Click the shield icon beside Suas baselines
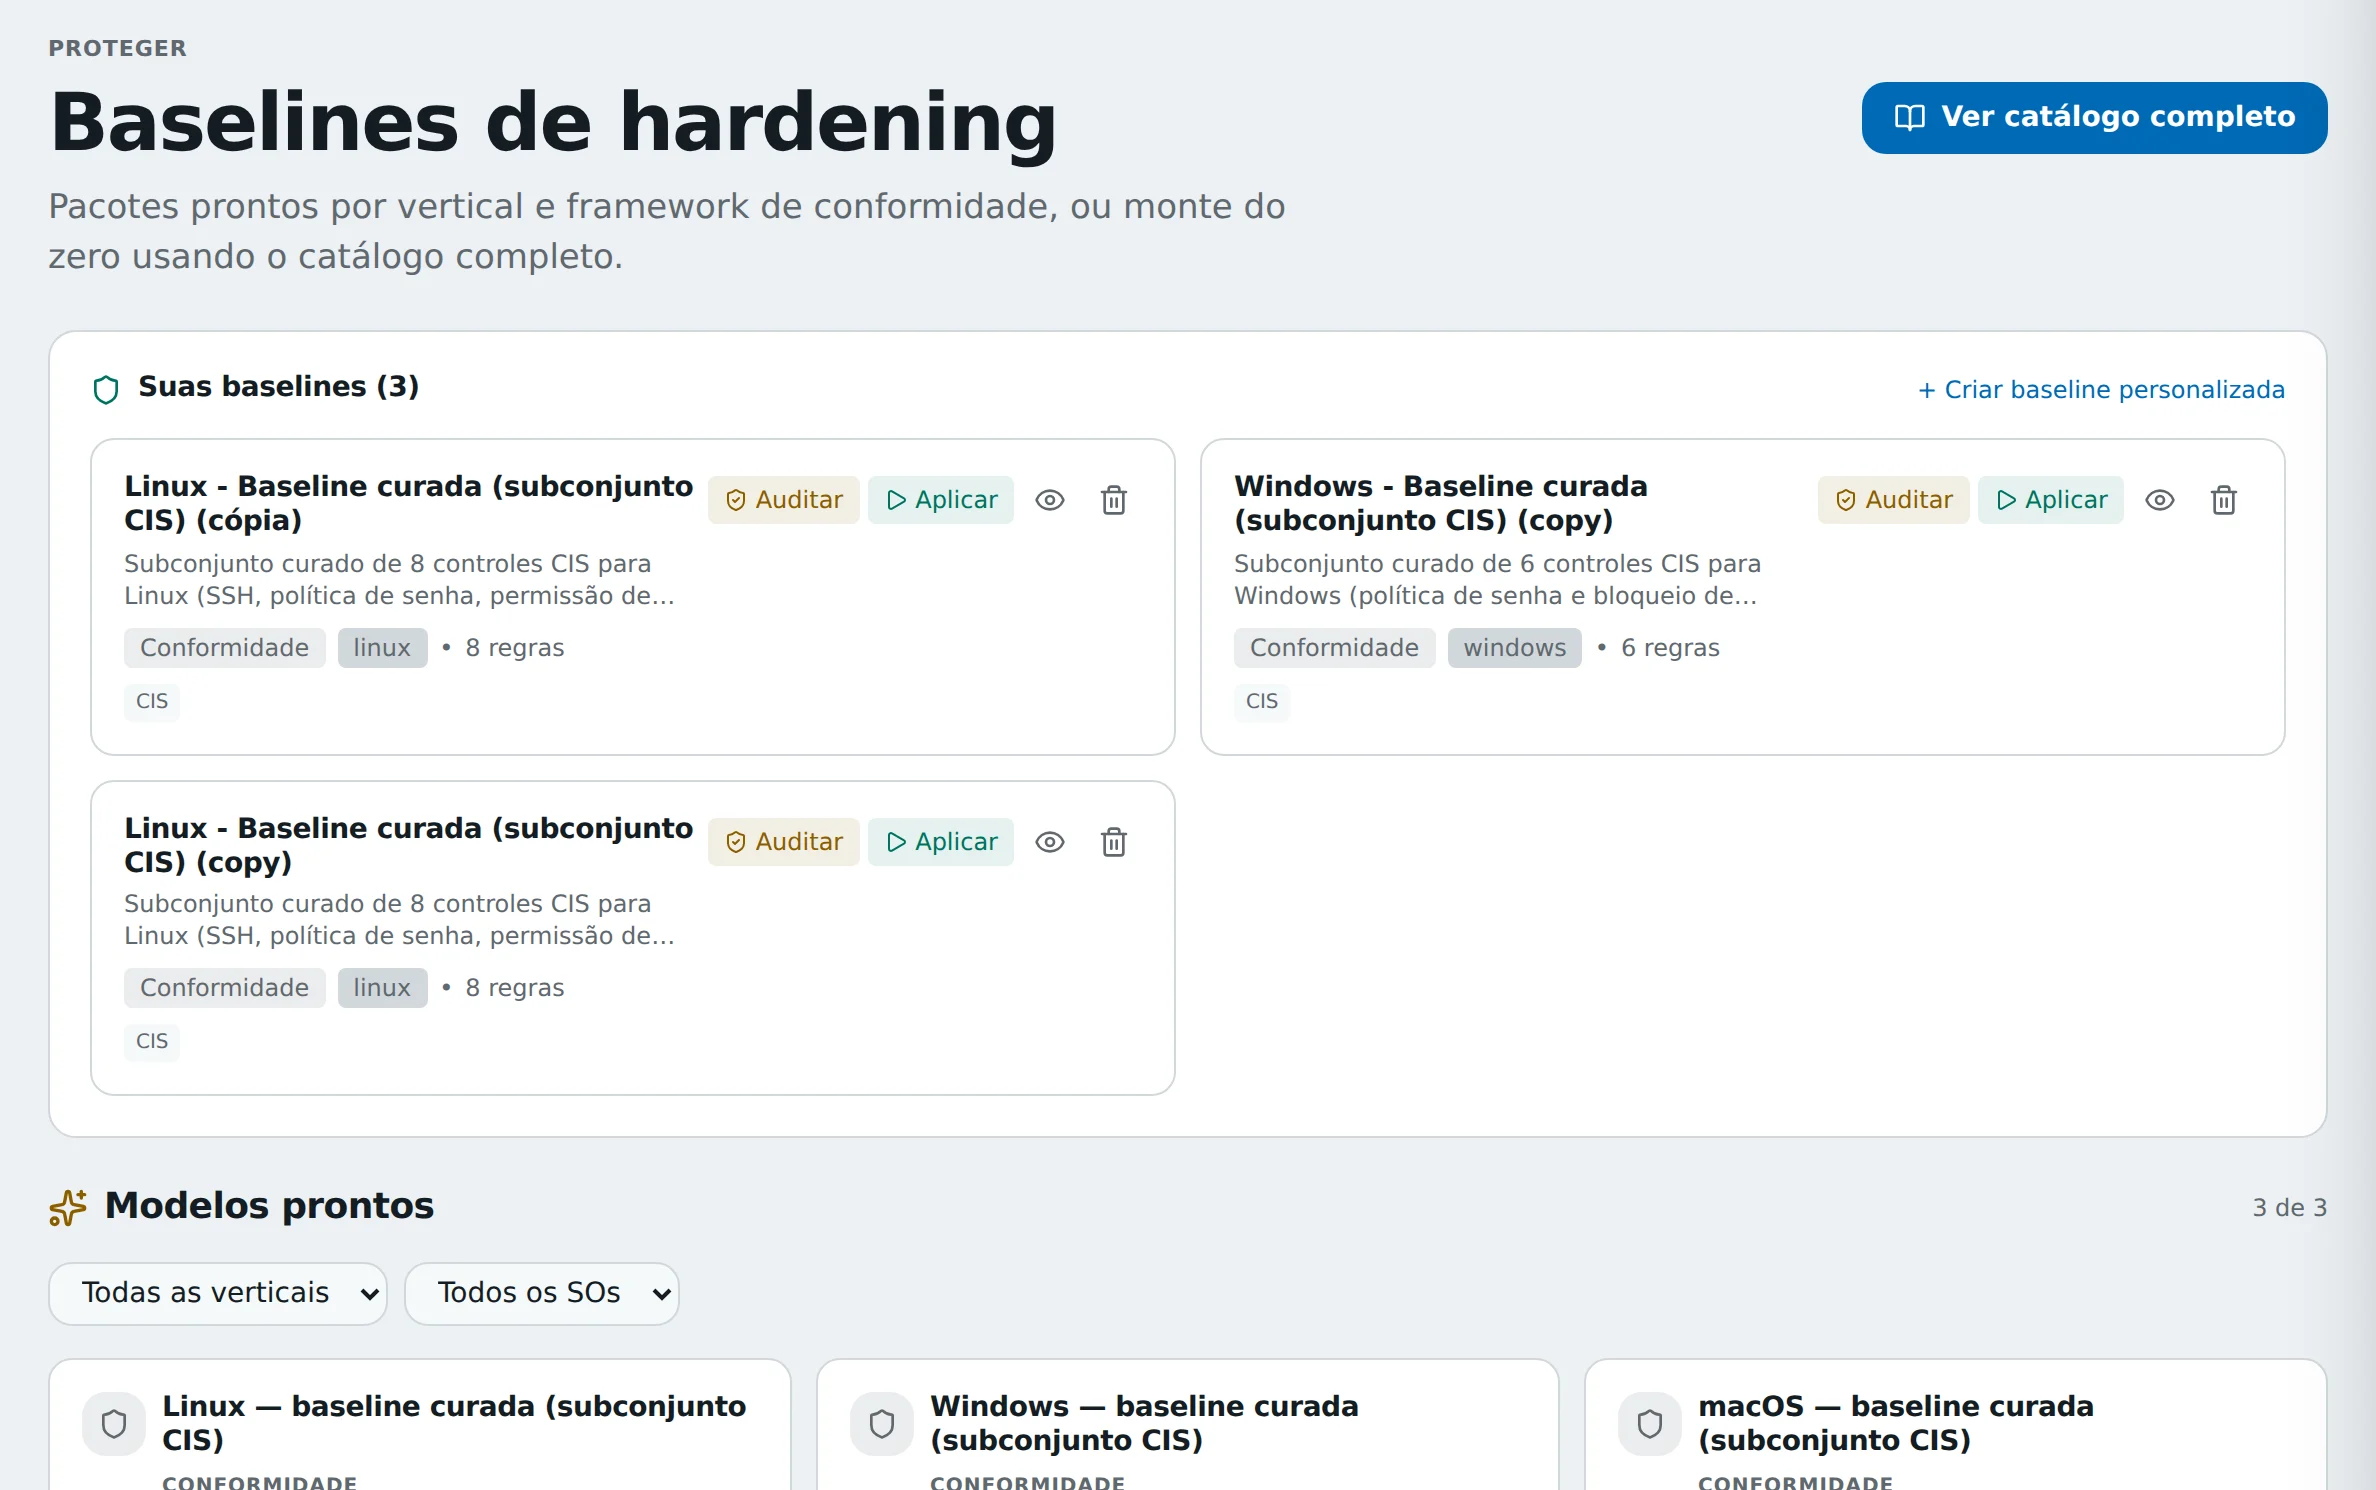This screenshot has width=2376, height=1490. 106,389
